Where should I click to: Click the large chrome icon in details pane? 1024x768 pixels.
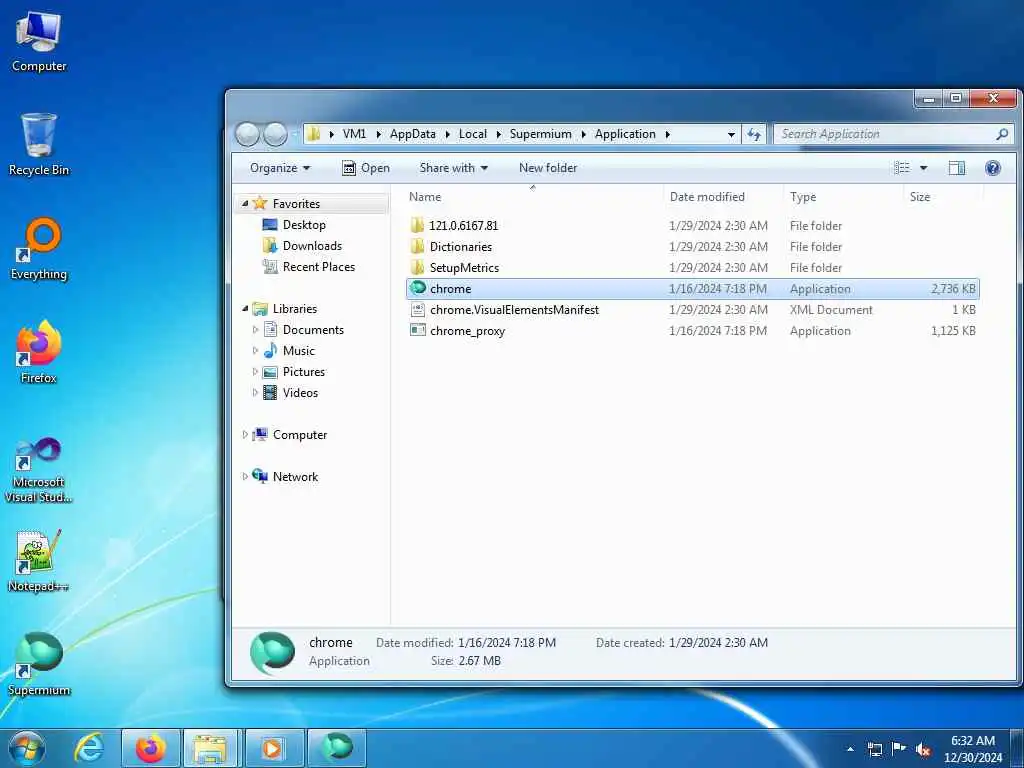coord(272,652)
